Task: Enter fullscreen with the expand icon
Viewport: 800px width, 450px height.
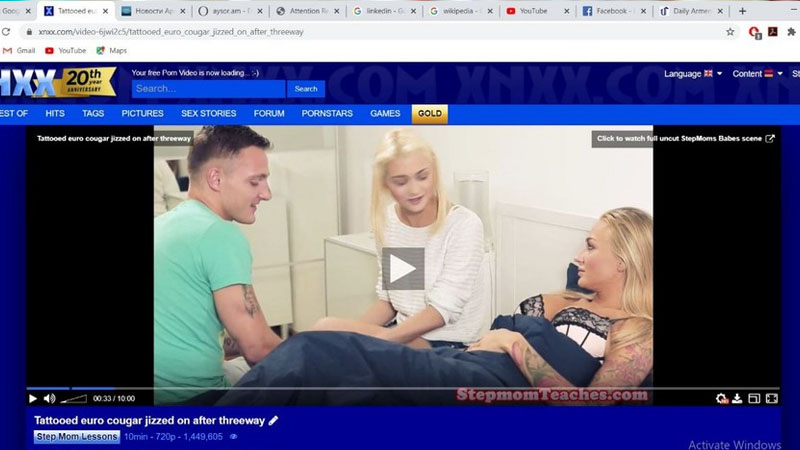Action: [x=771, y=398]
